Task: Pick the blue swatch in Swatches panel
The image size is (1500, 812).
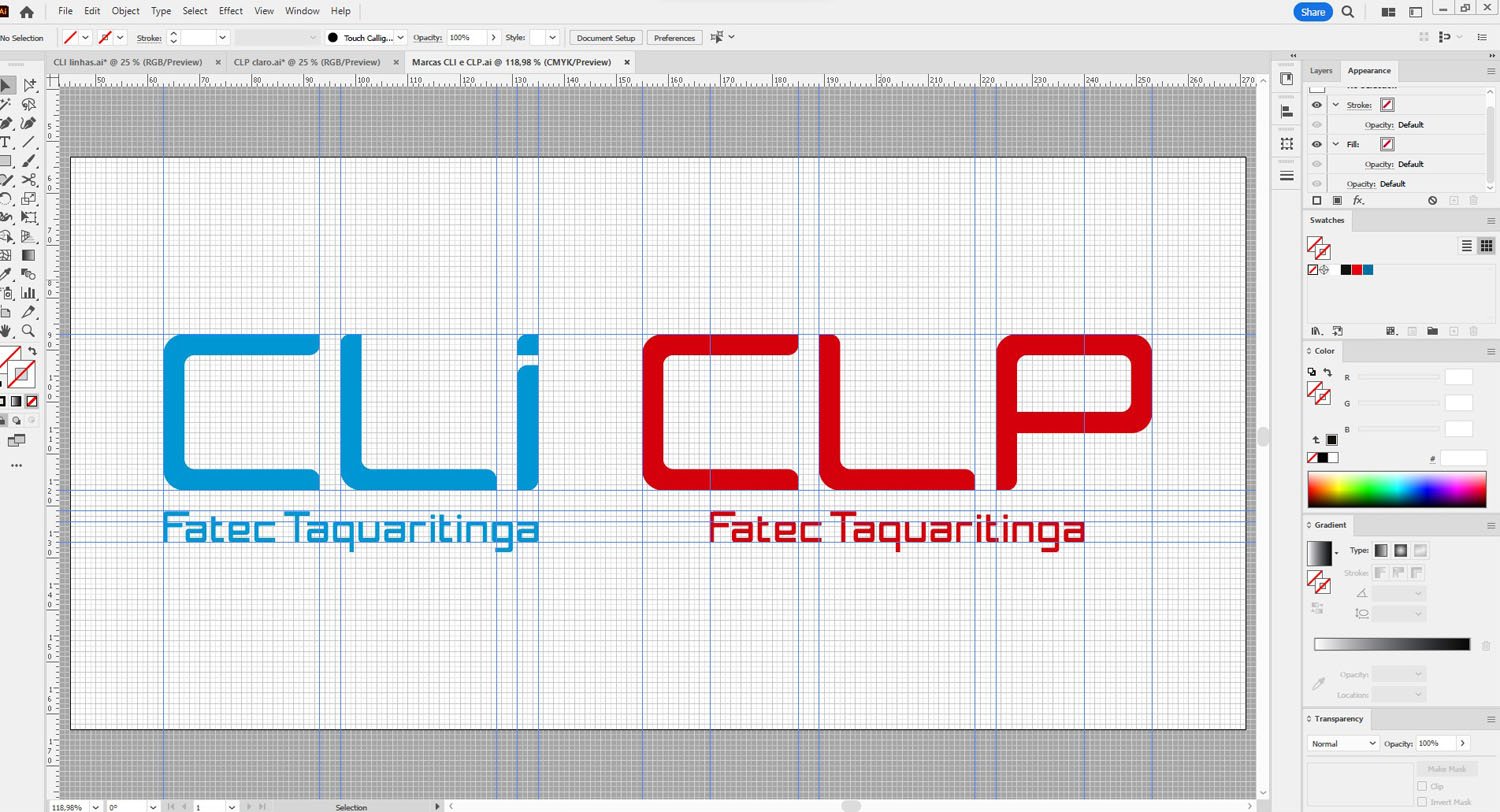Action: click(1368, 270)
